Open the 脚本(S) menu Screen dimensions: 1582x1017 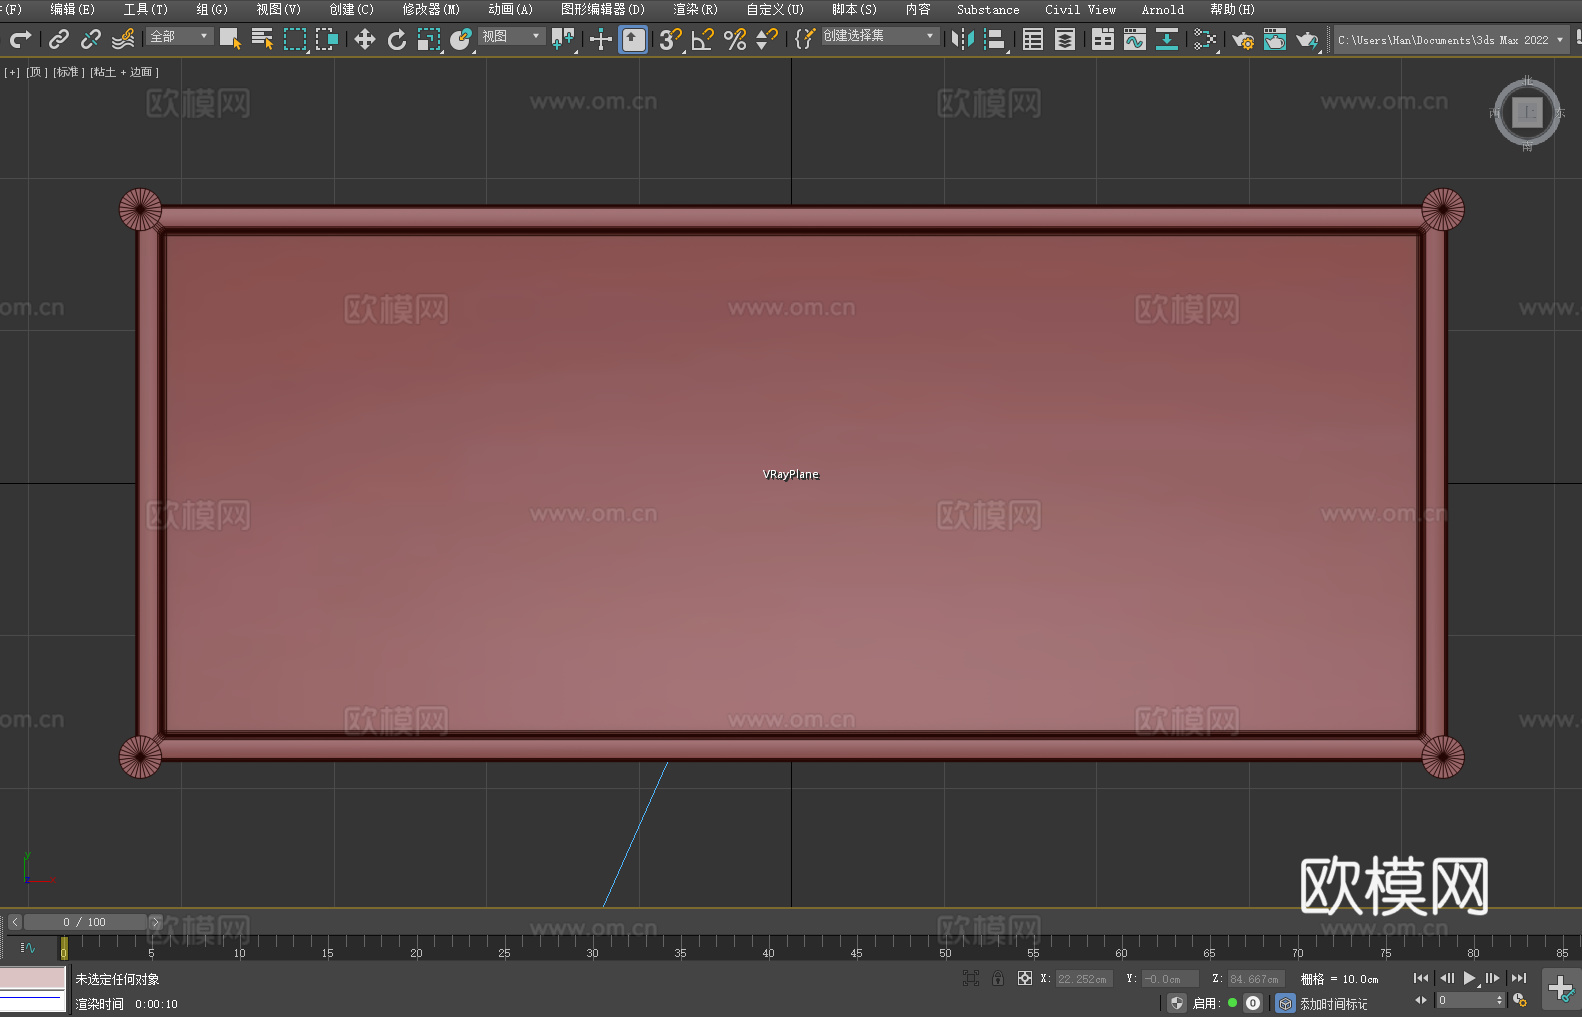[854, 9]
